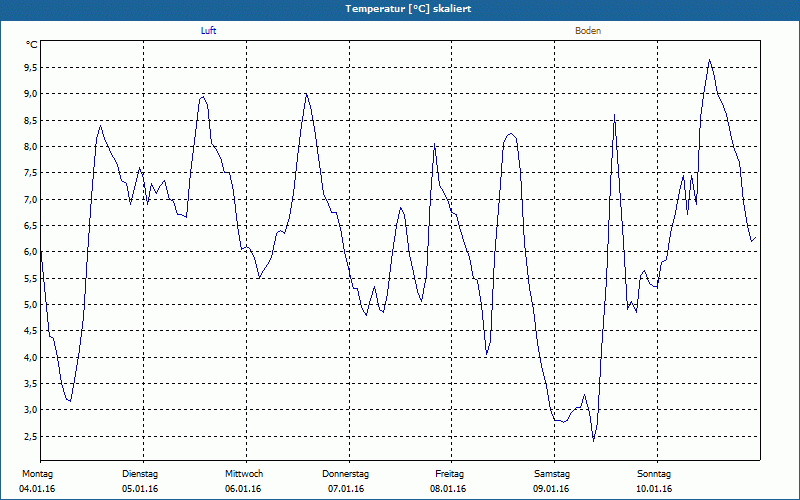Click the date 06.01.16
Screen dimensions: 800x500
[x=243, y=489]
